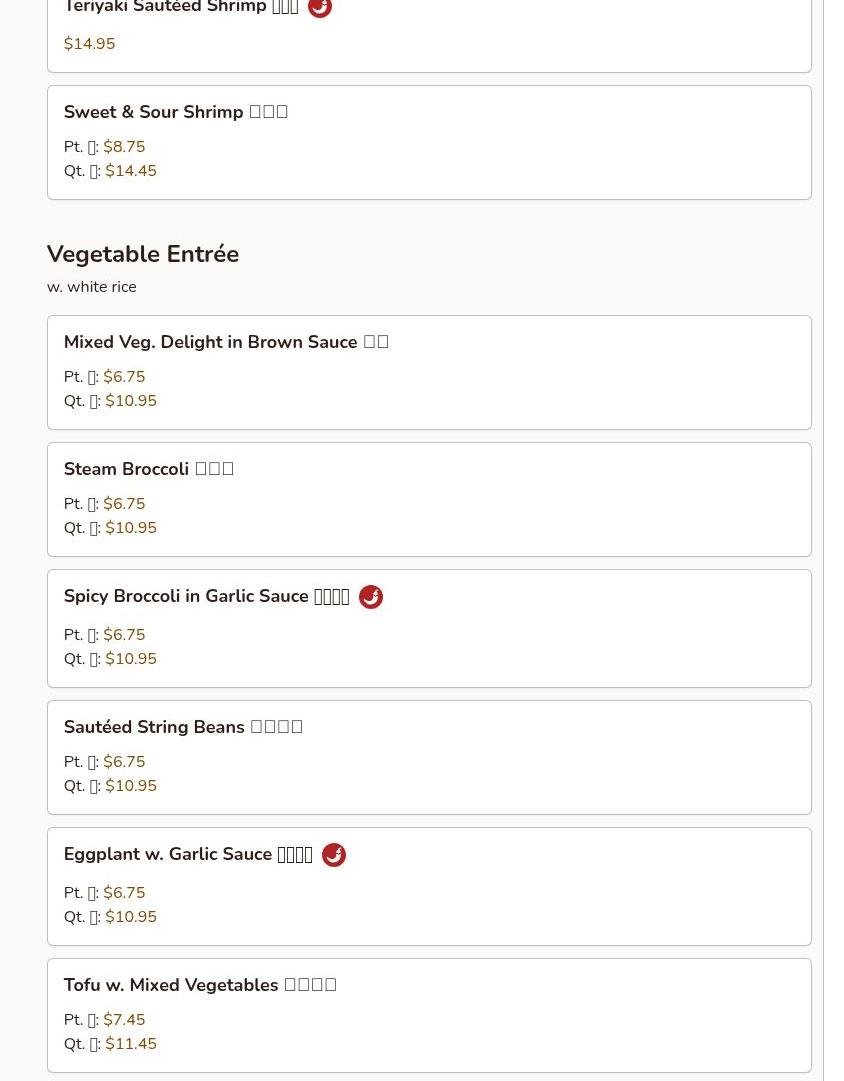Click spicy pepper icon on Spicy Broccoli

pos(371,597)
